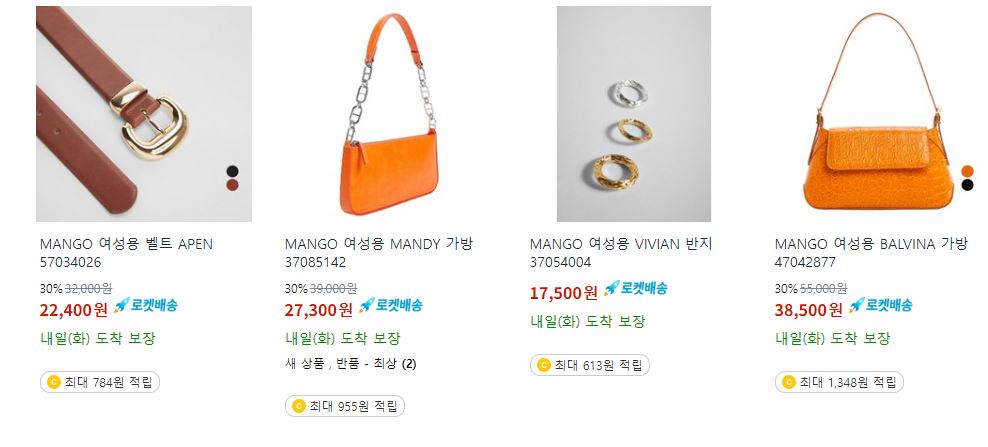Click the 새 상품, 반품 - 최상 (2) link
988x447 pixels.
(x=350, y=364)
